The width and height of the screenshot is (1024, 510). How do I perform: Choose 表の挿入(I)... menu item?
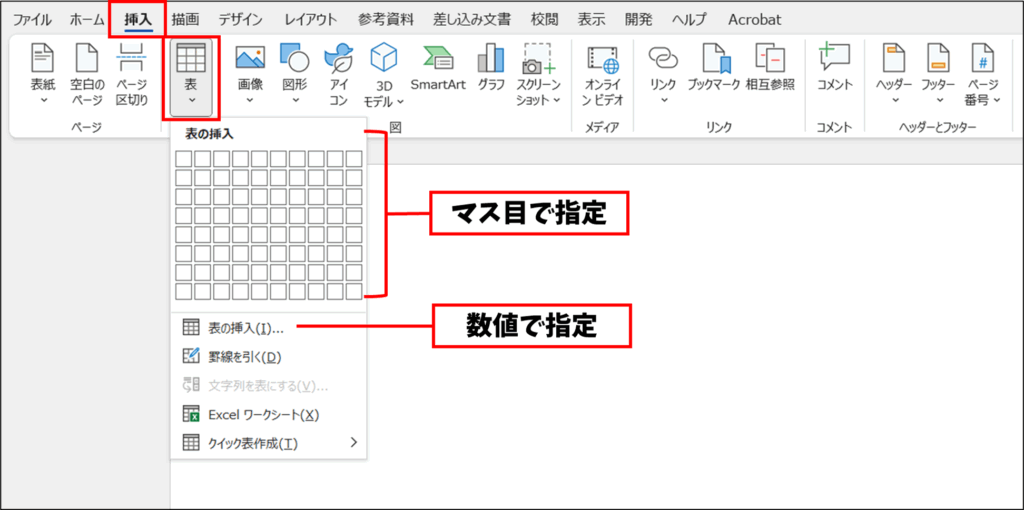268,328
